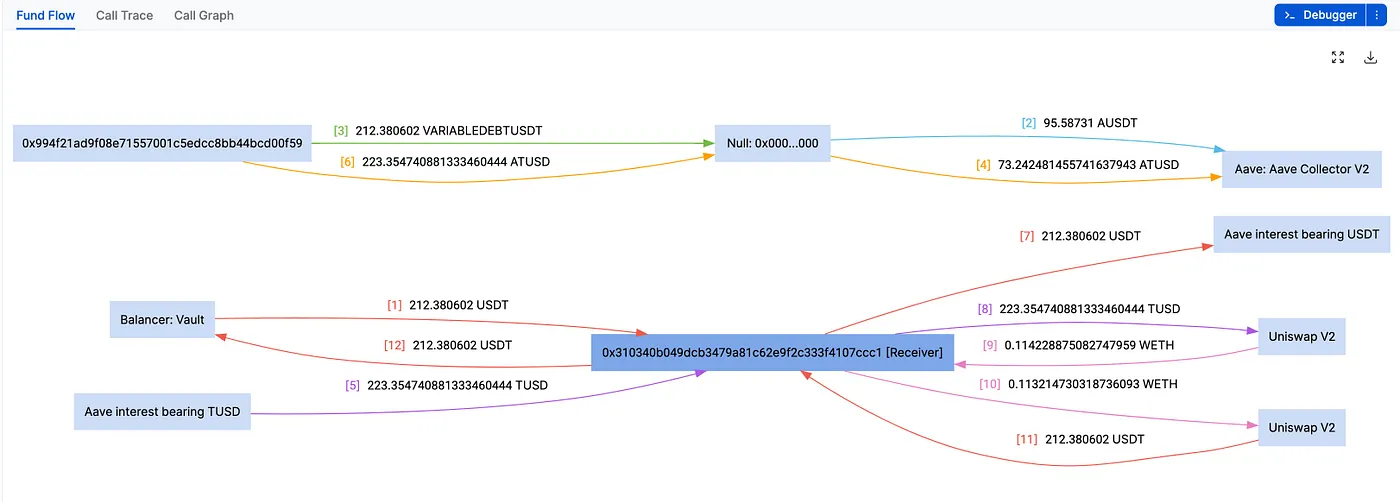This screenshot has height=502, width=1400.
Task: Launch the Debugger
Action: [1320, 15]
